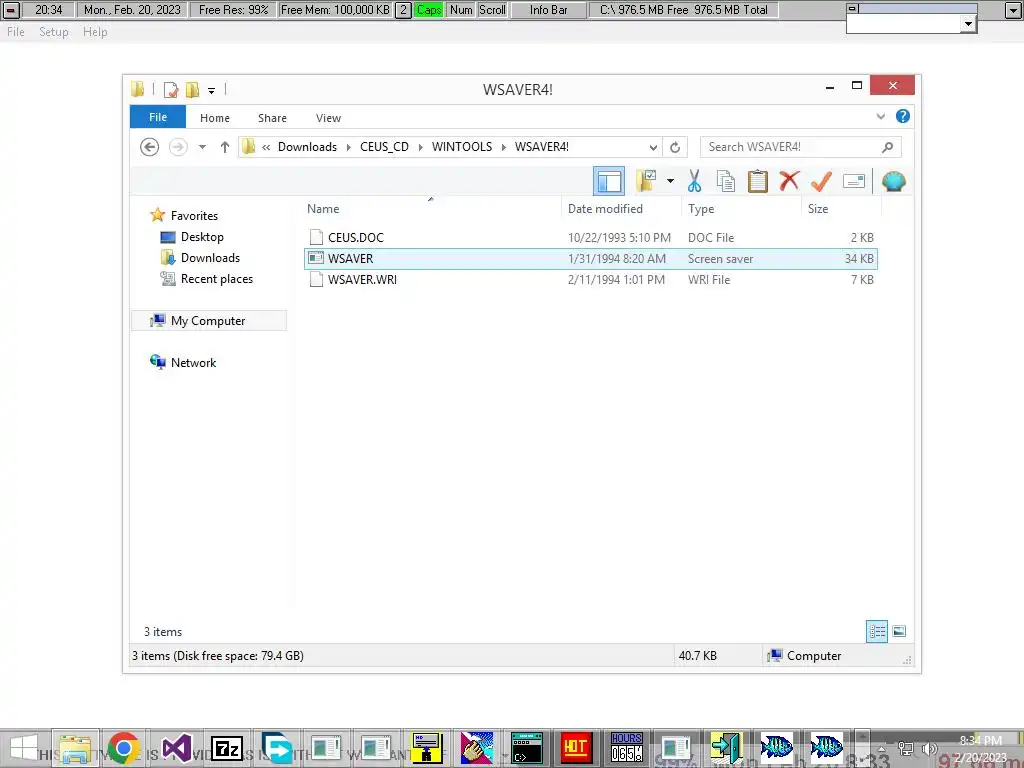
Task: Toggle the Num indicator in info bar
Action: click(x=461, y=10)
